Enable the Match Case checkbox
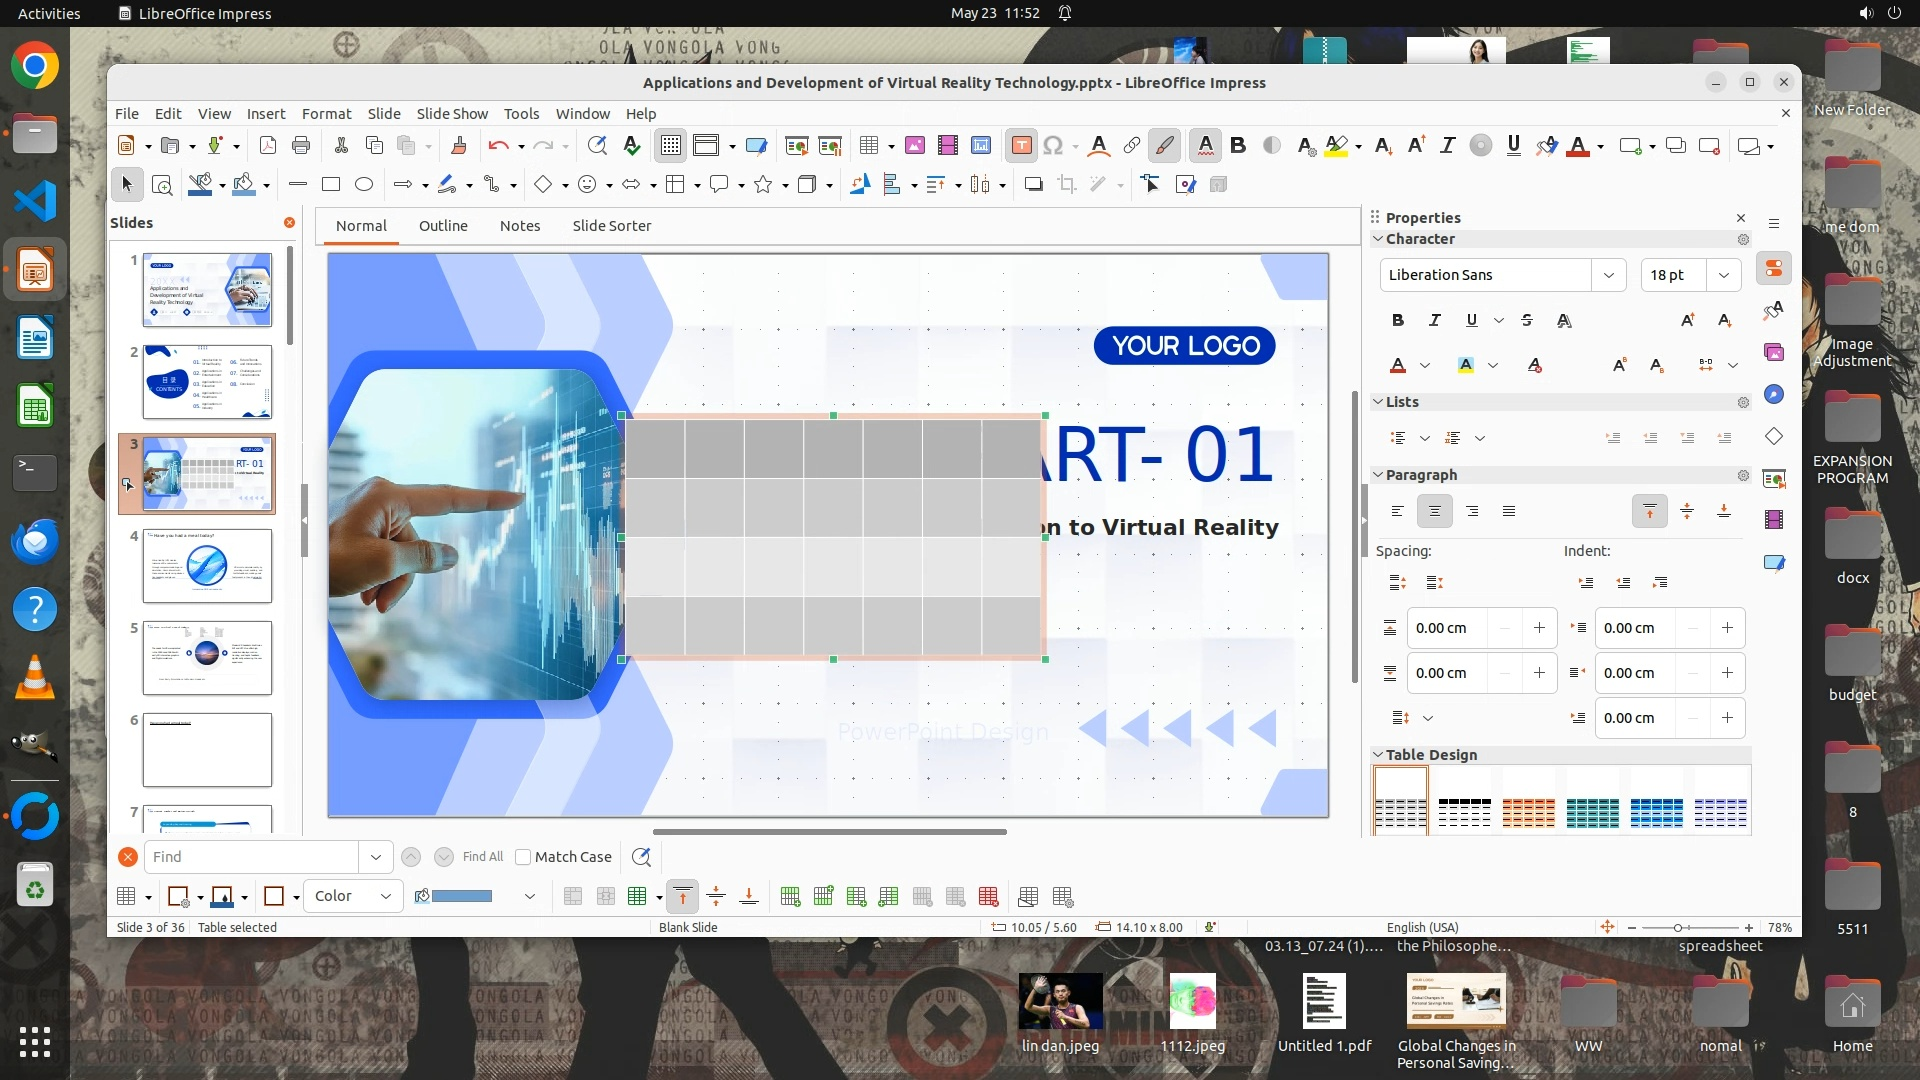This screenshot has width=1920, height=1080. [523, 857]
